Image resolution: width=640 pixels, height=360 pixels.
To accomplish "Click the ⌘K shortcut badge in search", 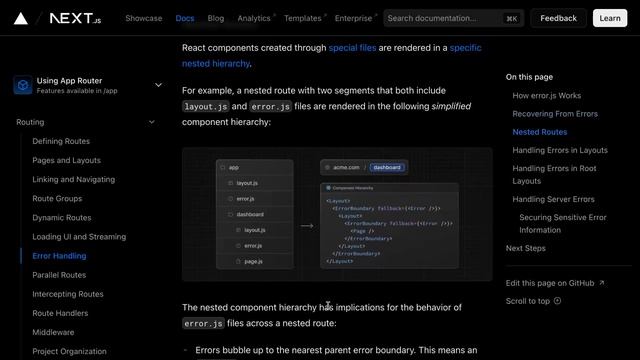I will (511, 18).
